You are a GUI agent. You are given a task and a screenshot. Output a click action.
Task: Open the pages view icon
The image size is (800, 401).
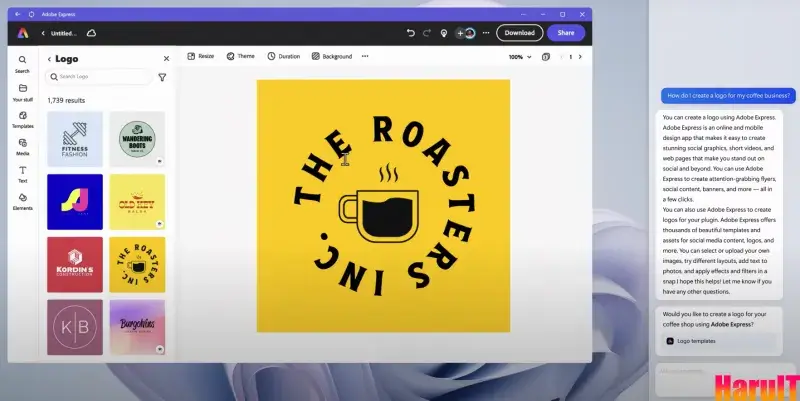click(x=546, y=57)
